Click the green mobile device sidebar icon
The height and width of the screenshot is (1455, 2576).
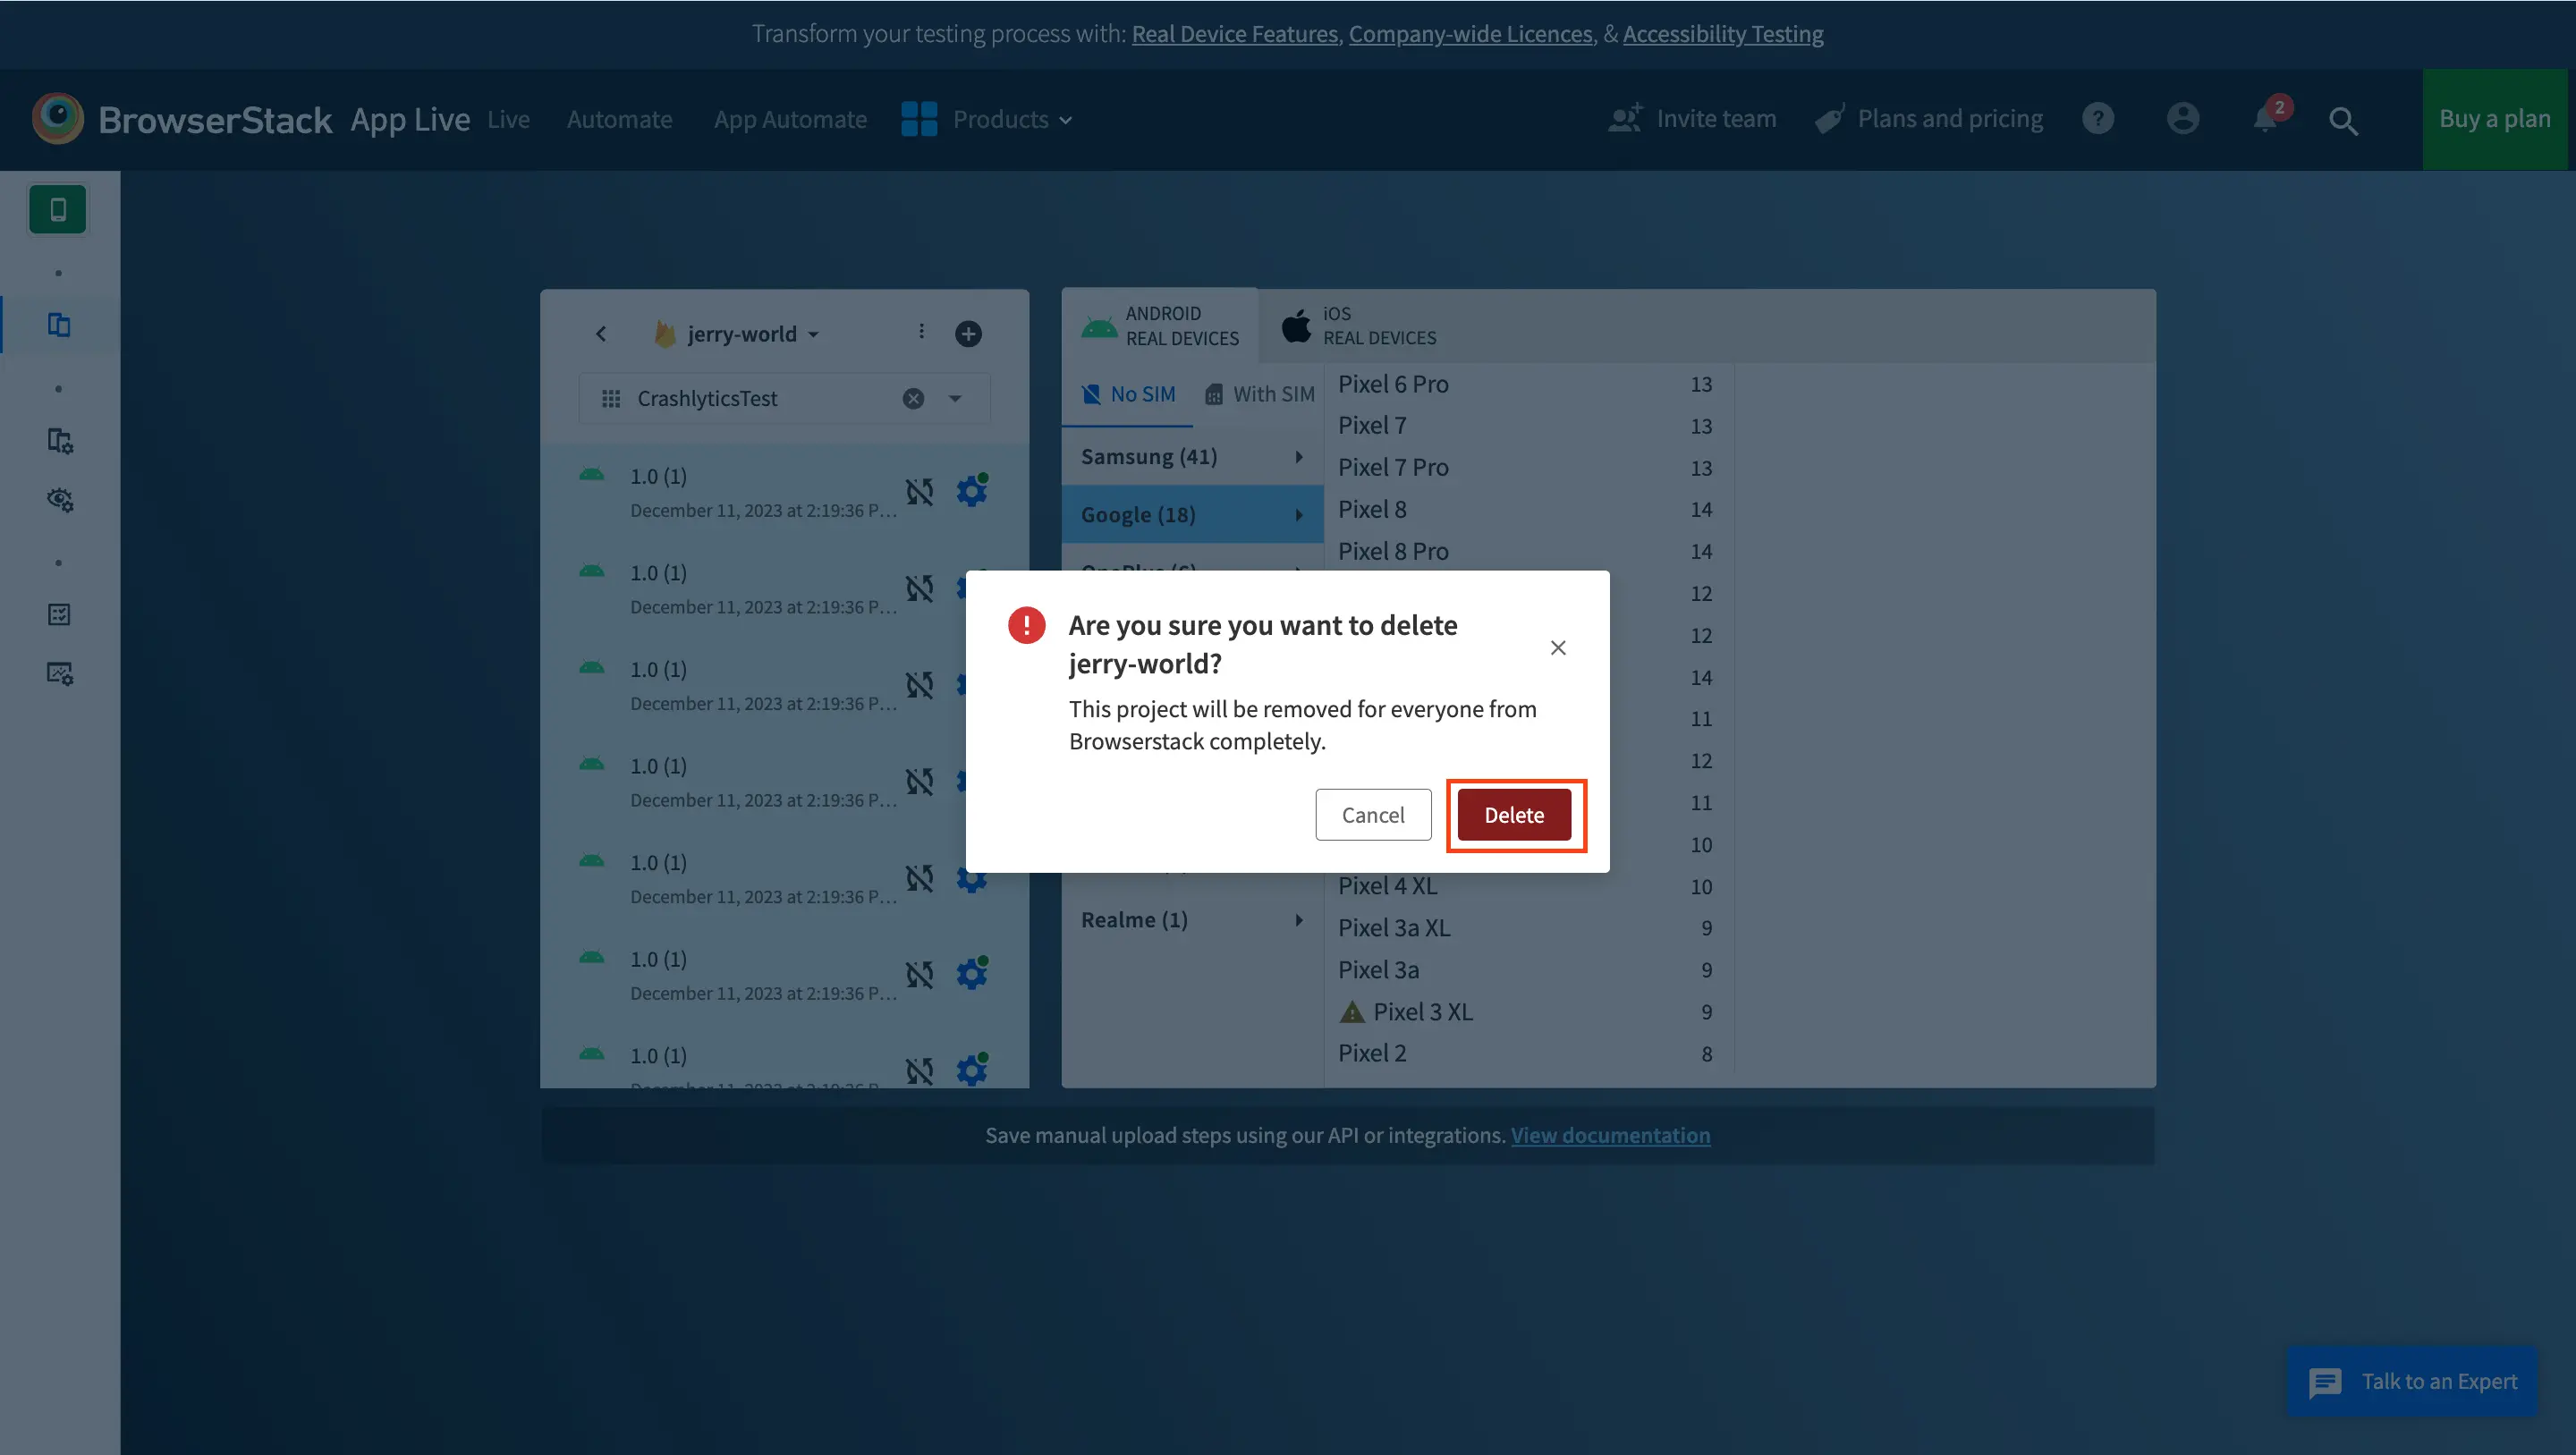(x=58, y=210)
